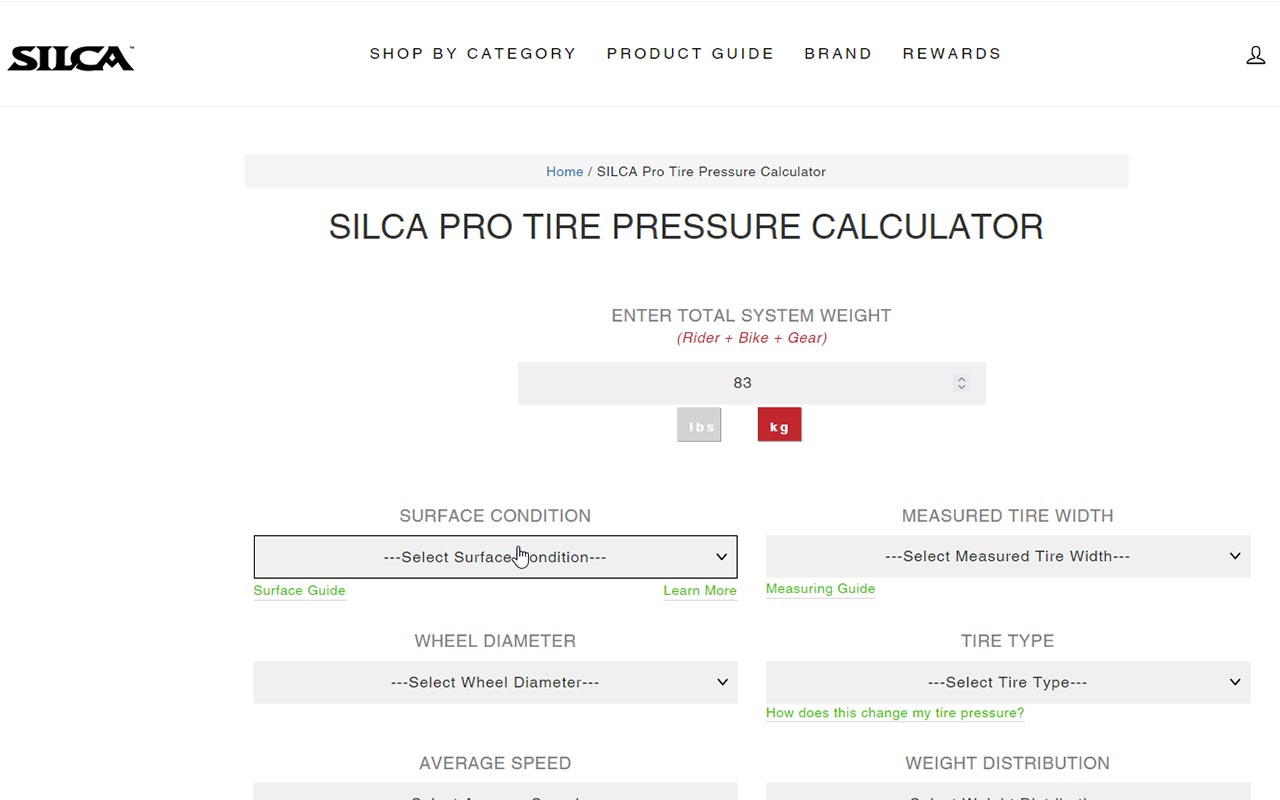The width and height of the screenshot is (1280, 800).
Task: Expand the Tire Type dropdown
Action: pyautogui.click(x=1008, y=682)
